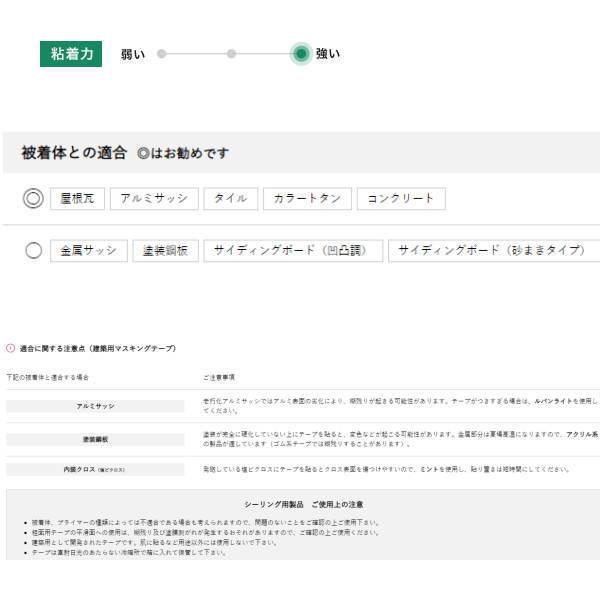600x600 pixels.
Task: Select the 屋根瓦 tag
Action: click(77, 199)
